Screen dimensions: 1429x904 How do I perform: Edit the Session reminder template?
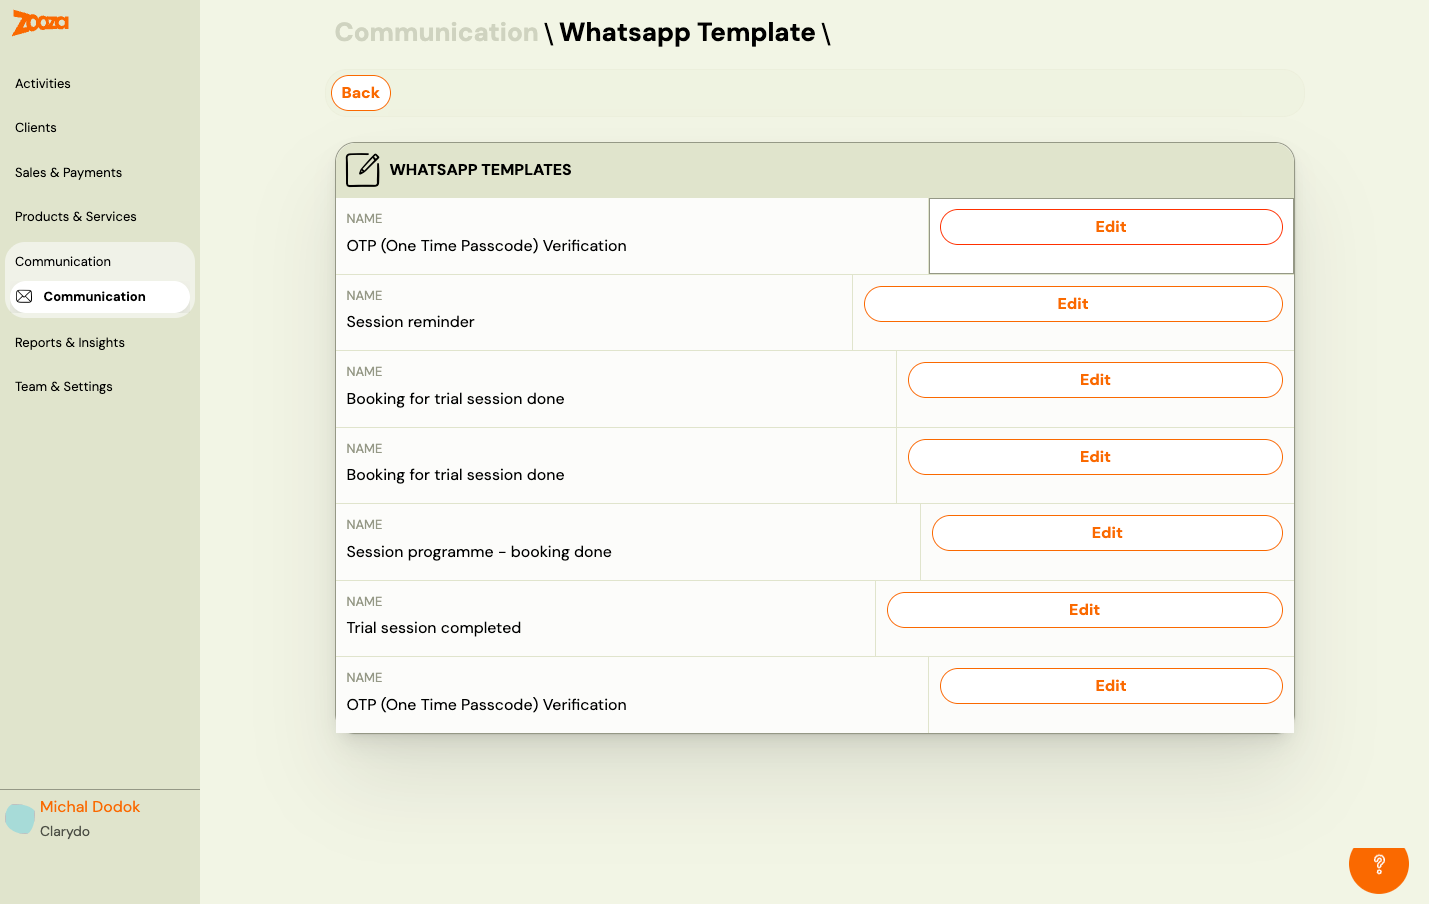click(1072, 303)
